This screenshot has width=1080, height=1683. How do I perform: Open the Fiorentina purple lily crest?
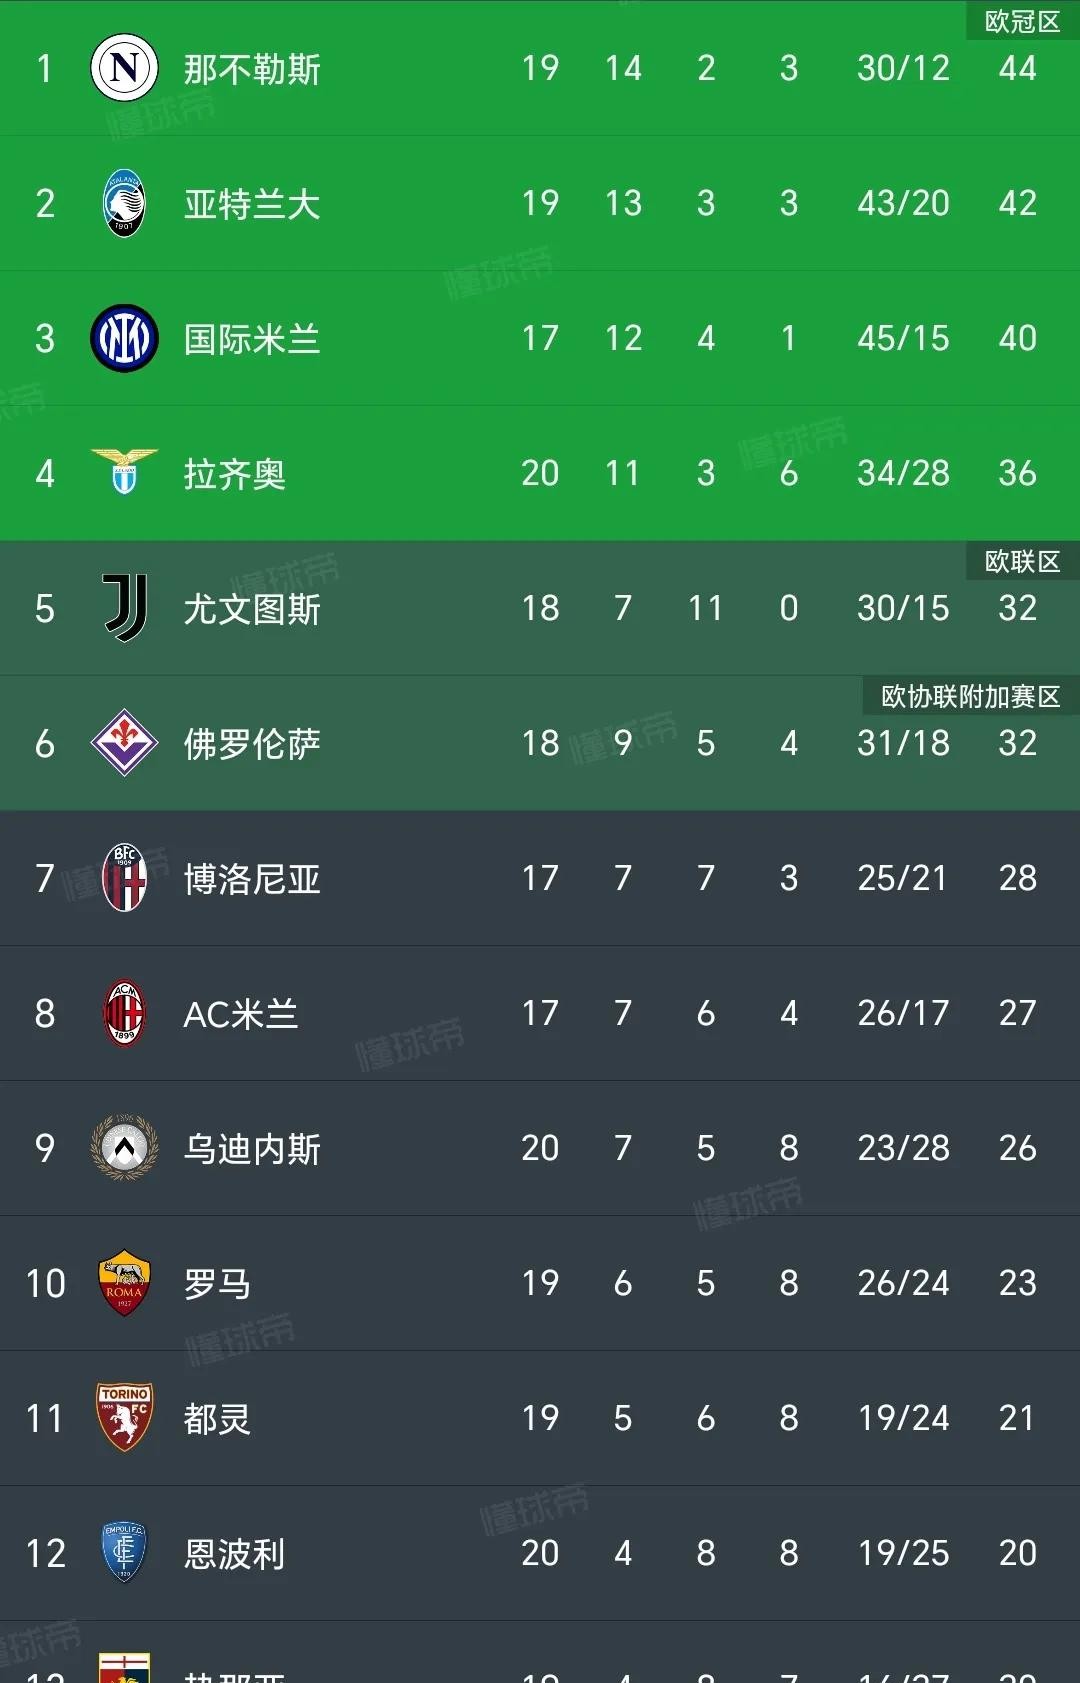click(124, 743)
